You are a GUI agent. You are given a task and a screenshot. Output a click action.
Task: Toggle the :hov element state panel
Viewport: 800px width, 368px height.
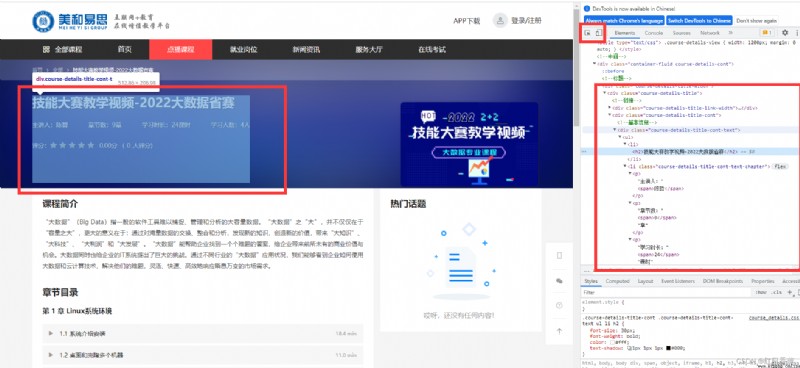point(762,292)
